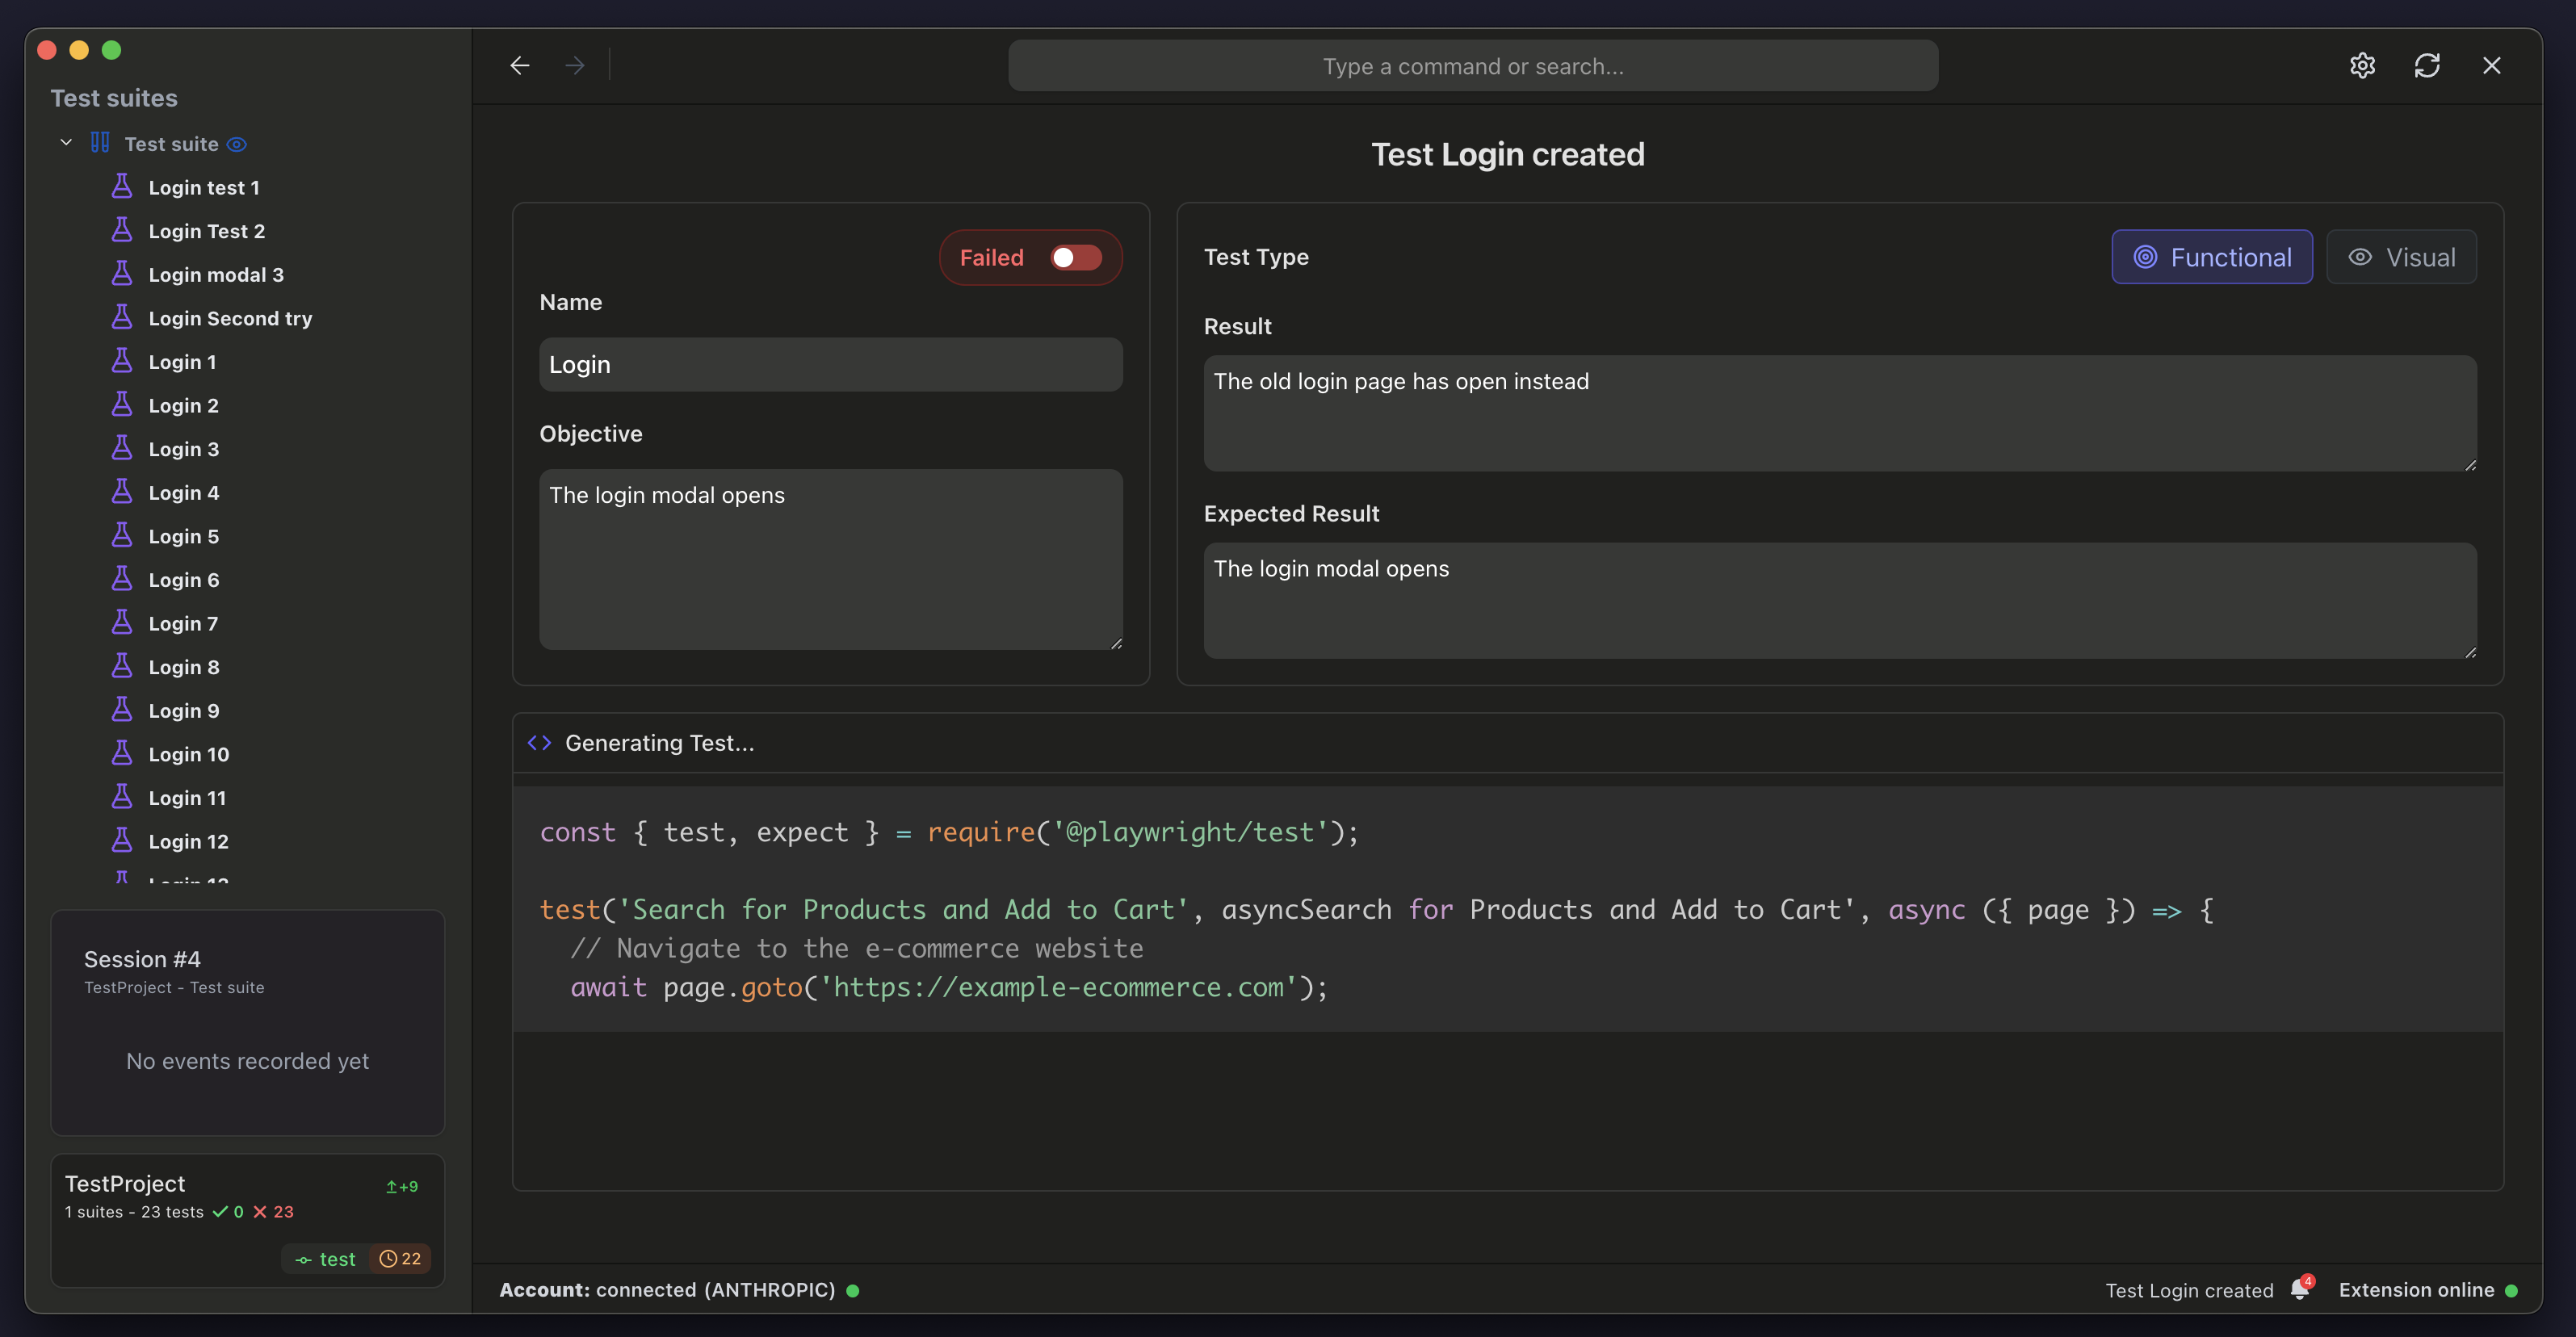The width and height of the screenshot is (2576, 1337).
Task: Click flask icon of Login 8
Action: tap(122, 666)
